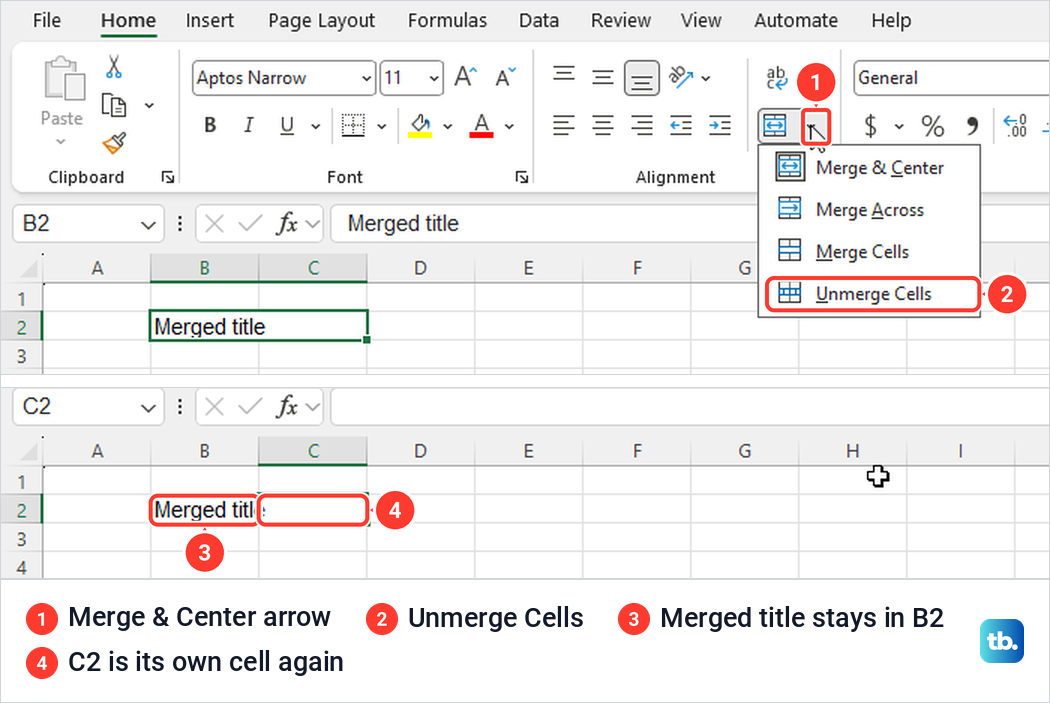The width and height of the screenshot is (1050, 703).
Task: Click formula bar showing Merged title
Action: point(542,223)
